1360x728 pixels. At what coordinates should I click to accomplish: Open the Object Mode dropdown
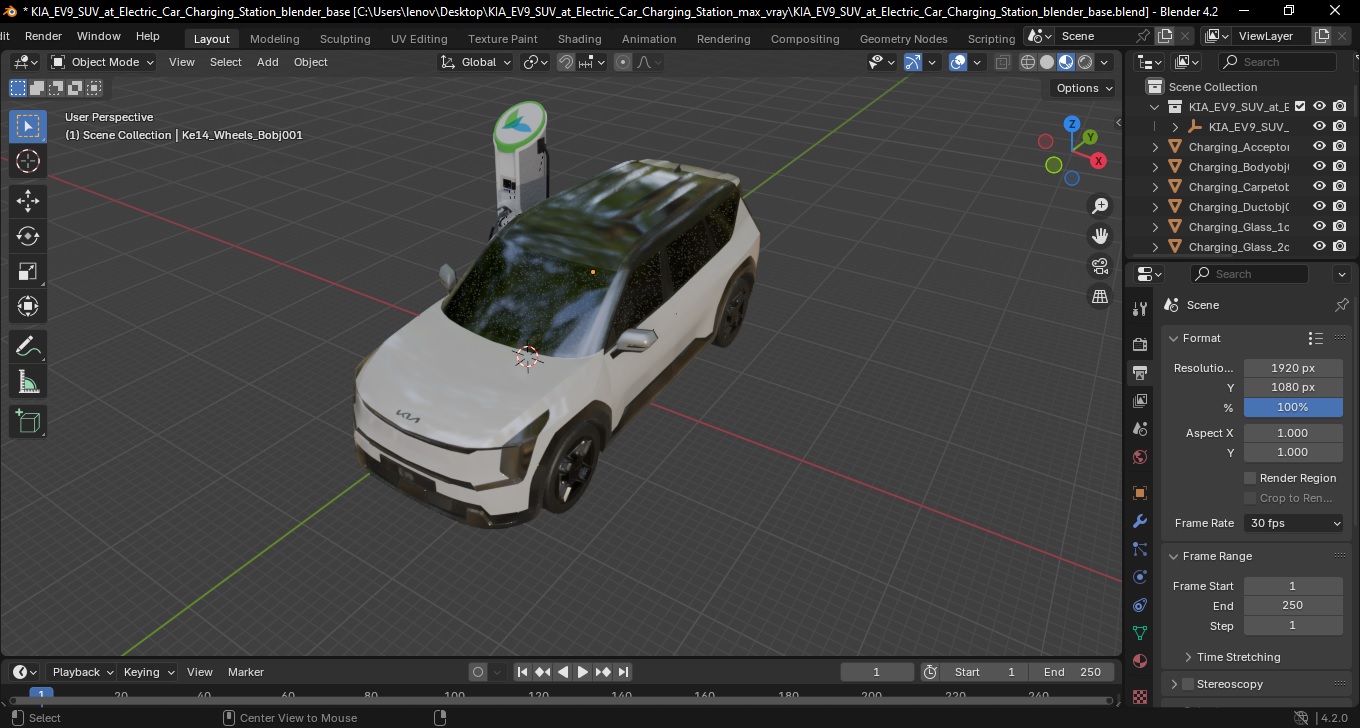[x=103, y=62]
